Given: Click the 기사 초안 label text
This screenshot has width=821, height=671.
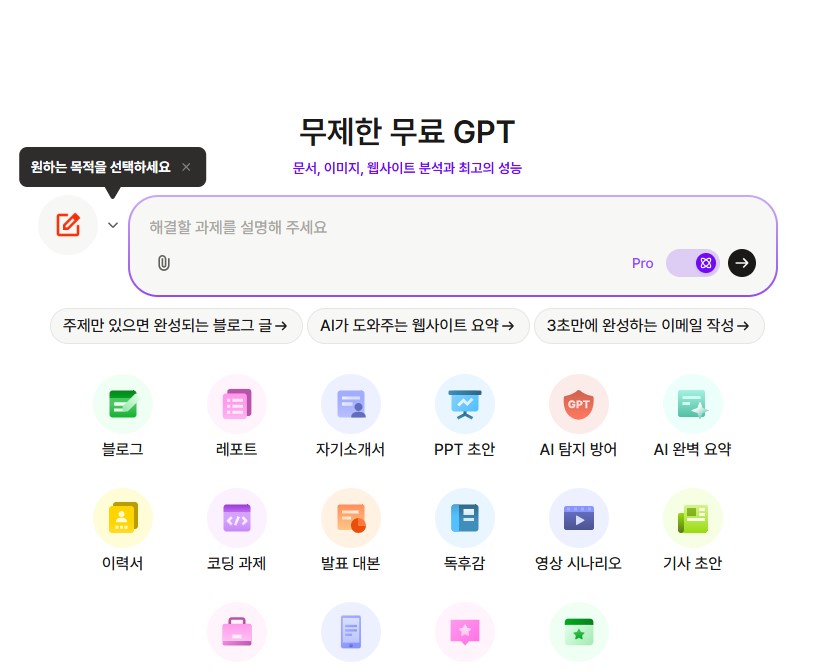Looking at the screenshot, I should click(x=693, y=563).
